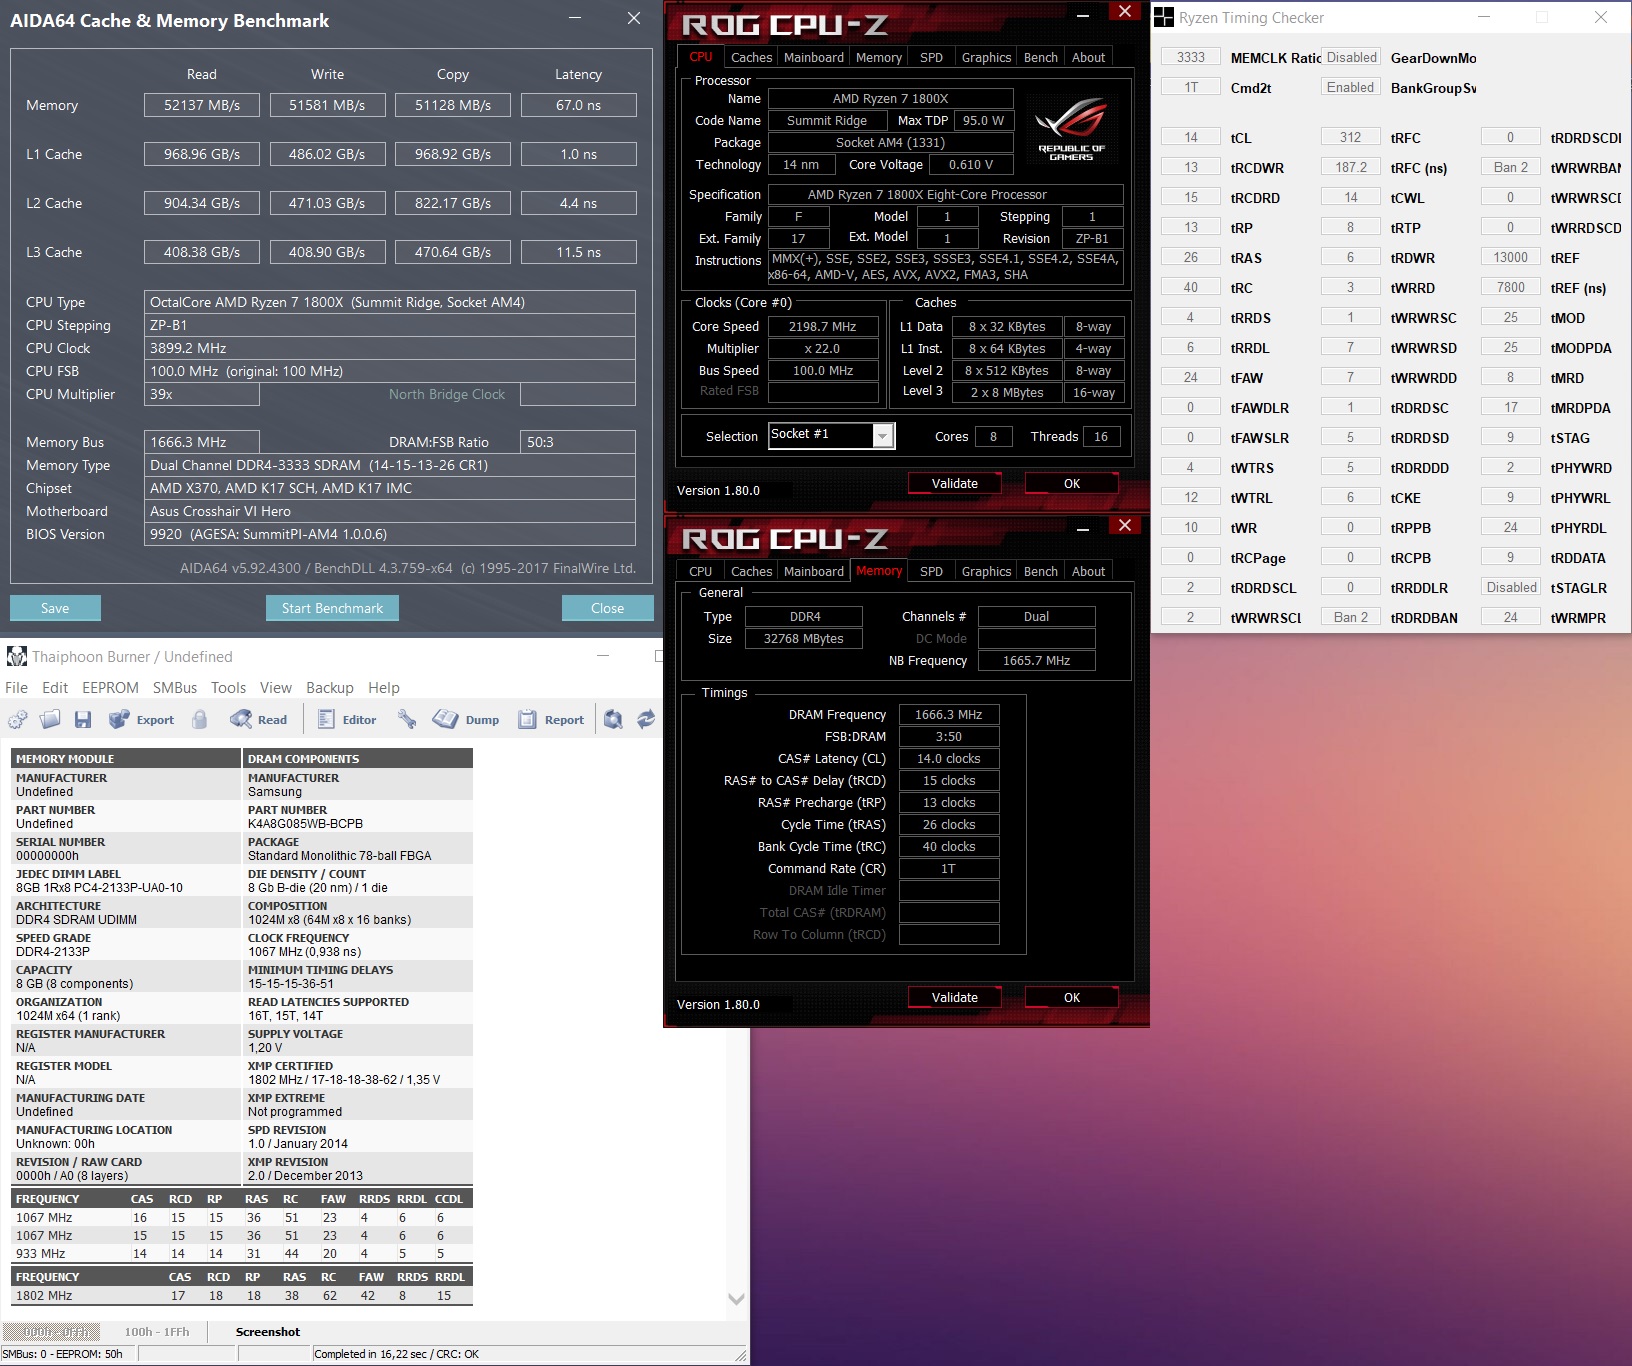Open the SMBus menu in Thaiphoon Burner
The image size is (1632, 1366).
click(175, 687)
